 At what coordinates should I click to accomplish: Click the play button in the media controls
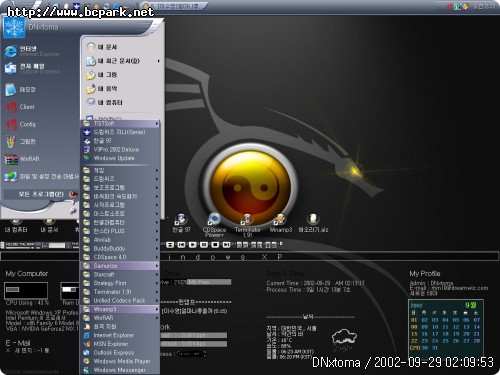(x=192, y=245)
